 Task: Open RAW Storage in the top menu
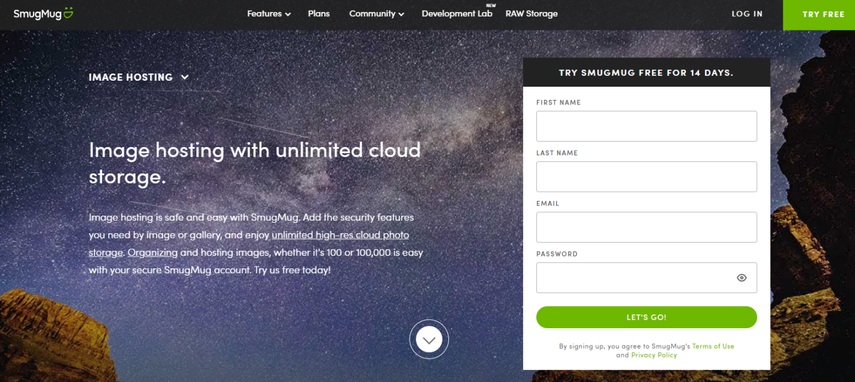pyautogui.click(x=531, y=14)
